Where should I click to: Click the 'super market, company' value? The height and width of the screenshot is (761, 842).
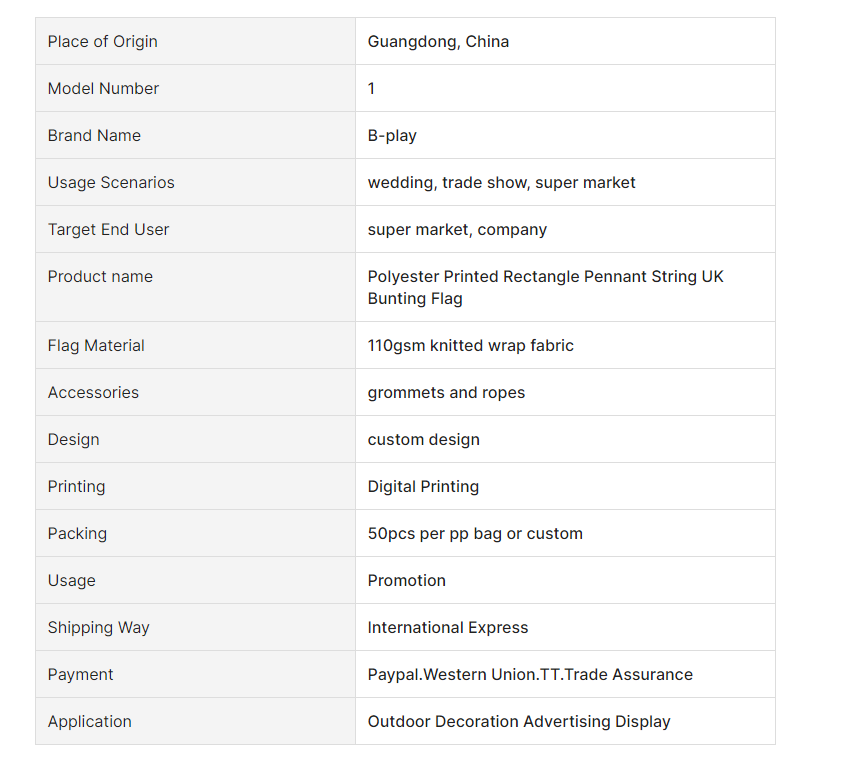tap(457, 229)
